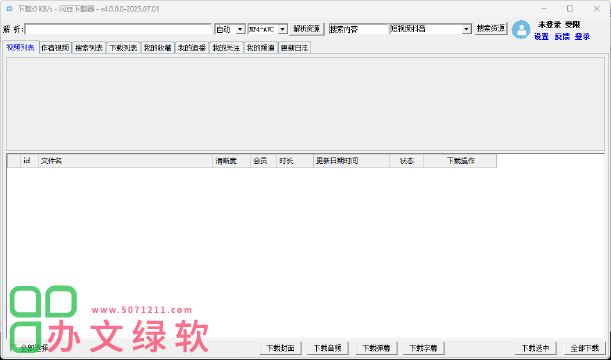Open the 我的频道 tab

261,48
